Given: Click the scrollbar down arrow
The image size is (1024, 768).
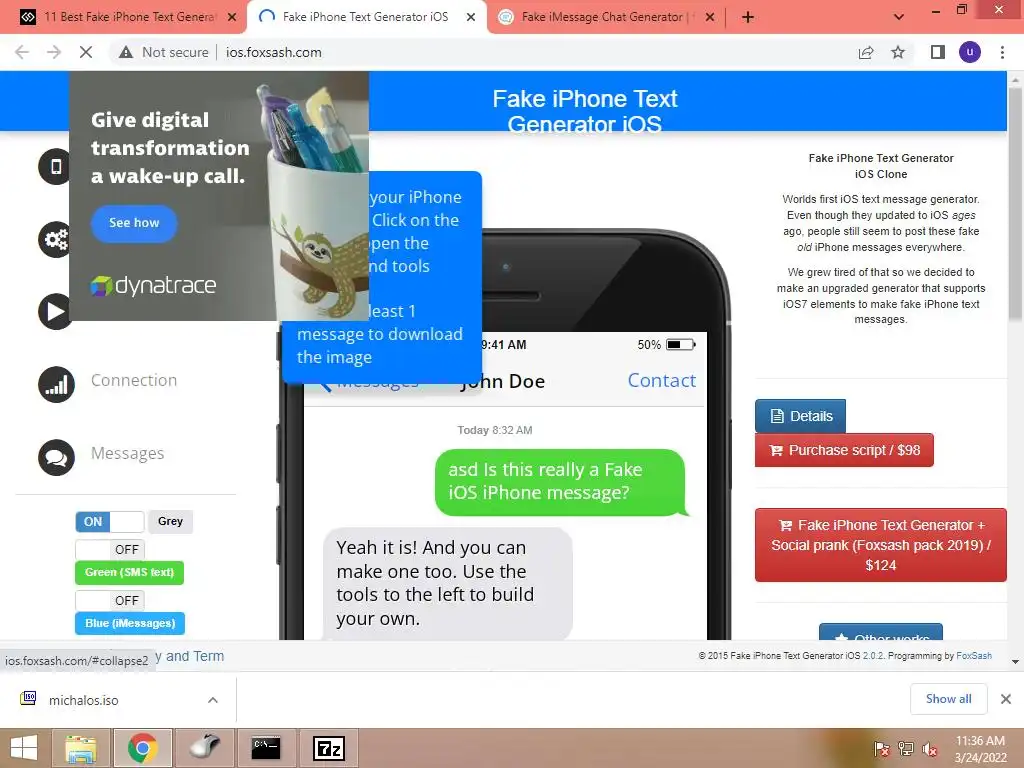Looking at the screenshot, I should [x=1015, y=662].
